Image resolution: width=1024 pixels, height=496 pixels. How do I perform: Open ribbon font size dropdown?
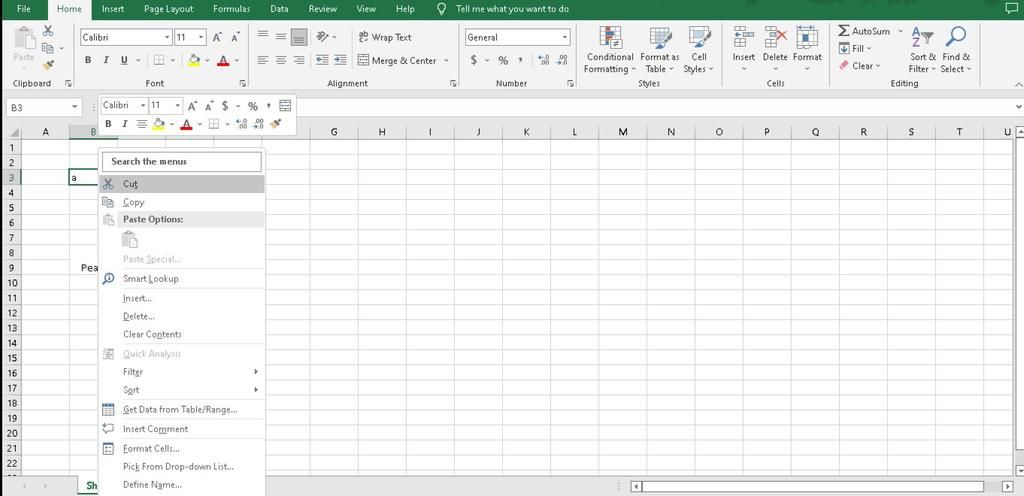201,37
